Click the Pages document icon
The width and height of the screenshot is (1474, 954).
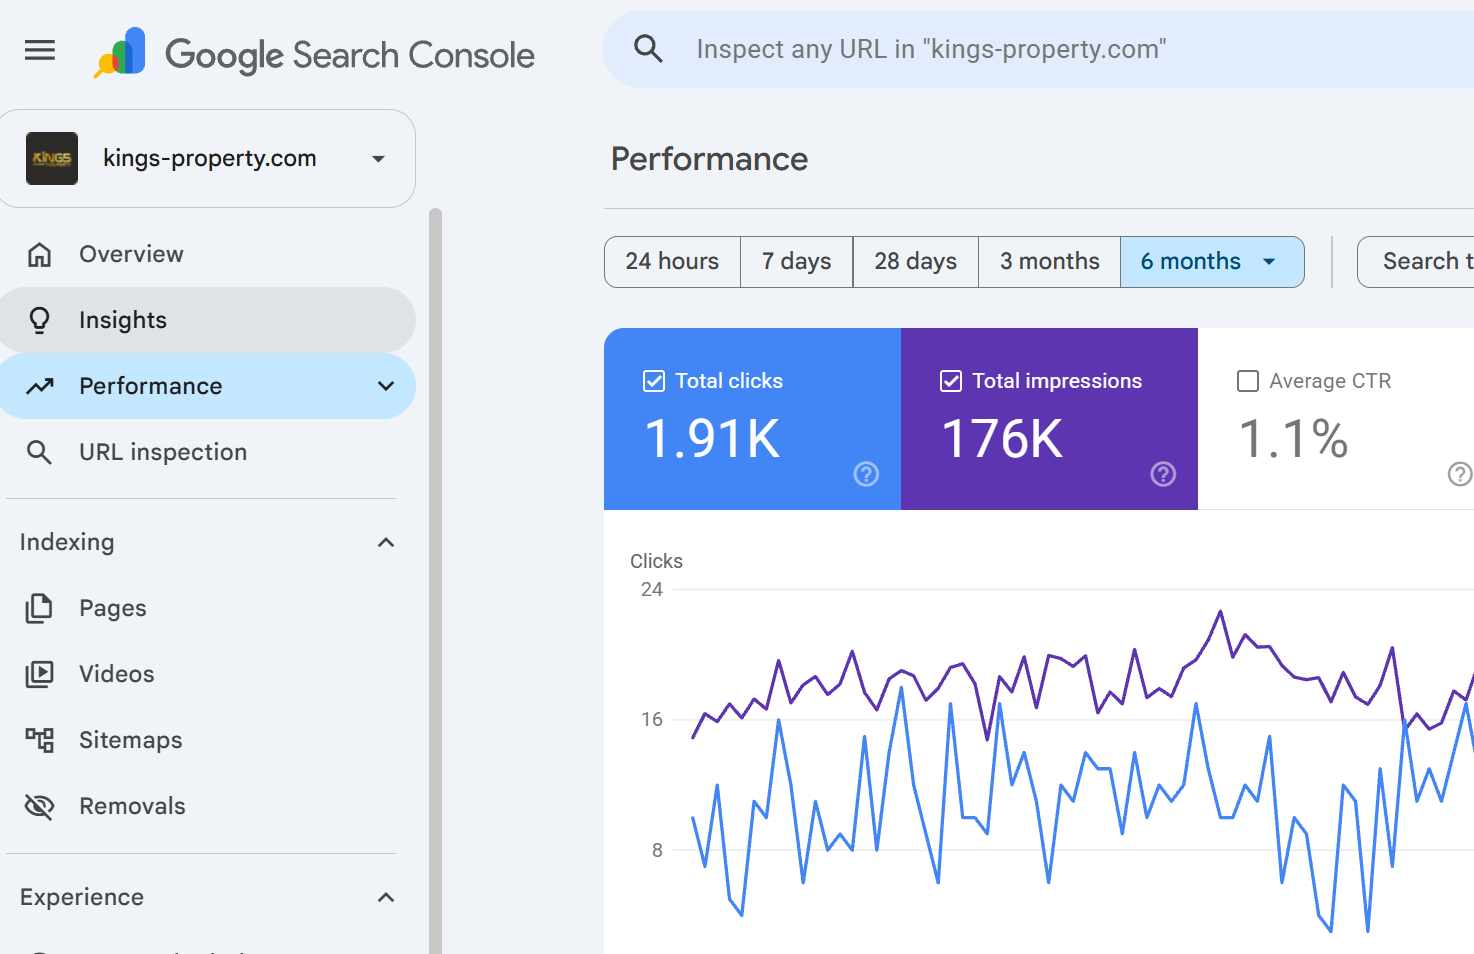(39, 608)
